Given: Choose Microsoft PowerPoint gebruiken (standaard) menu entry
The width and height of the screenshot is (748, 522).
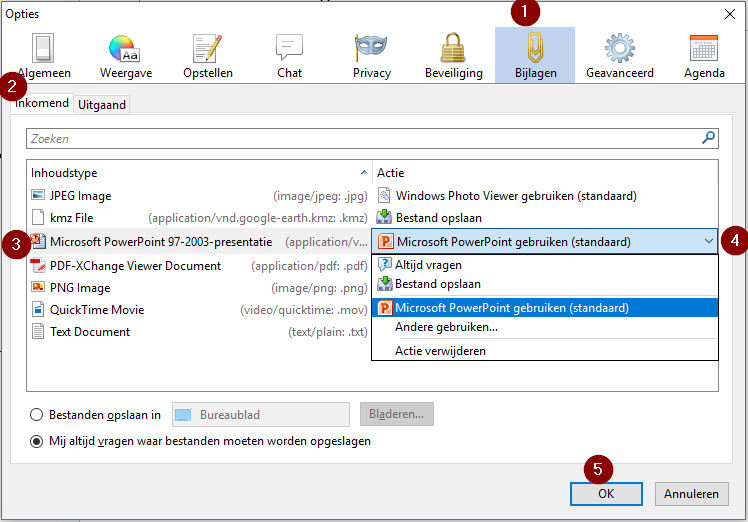Looking at the screenshot, I should pos(545,308).
